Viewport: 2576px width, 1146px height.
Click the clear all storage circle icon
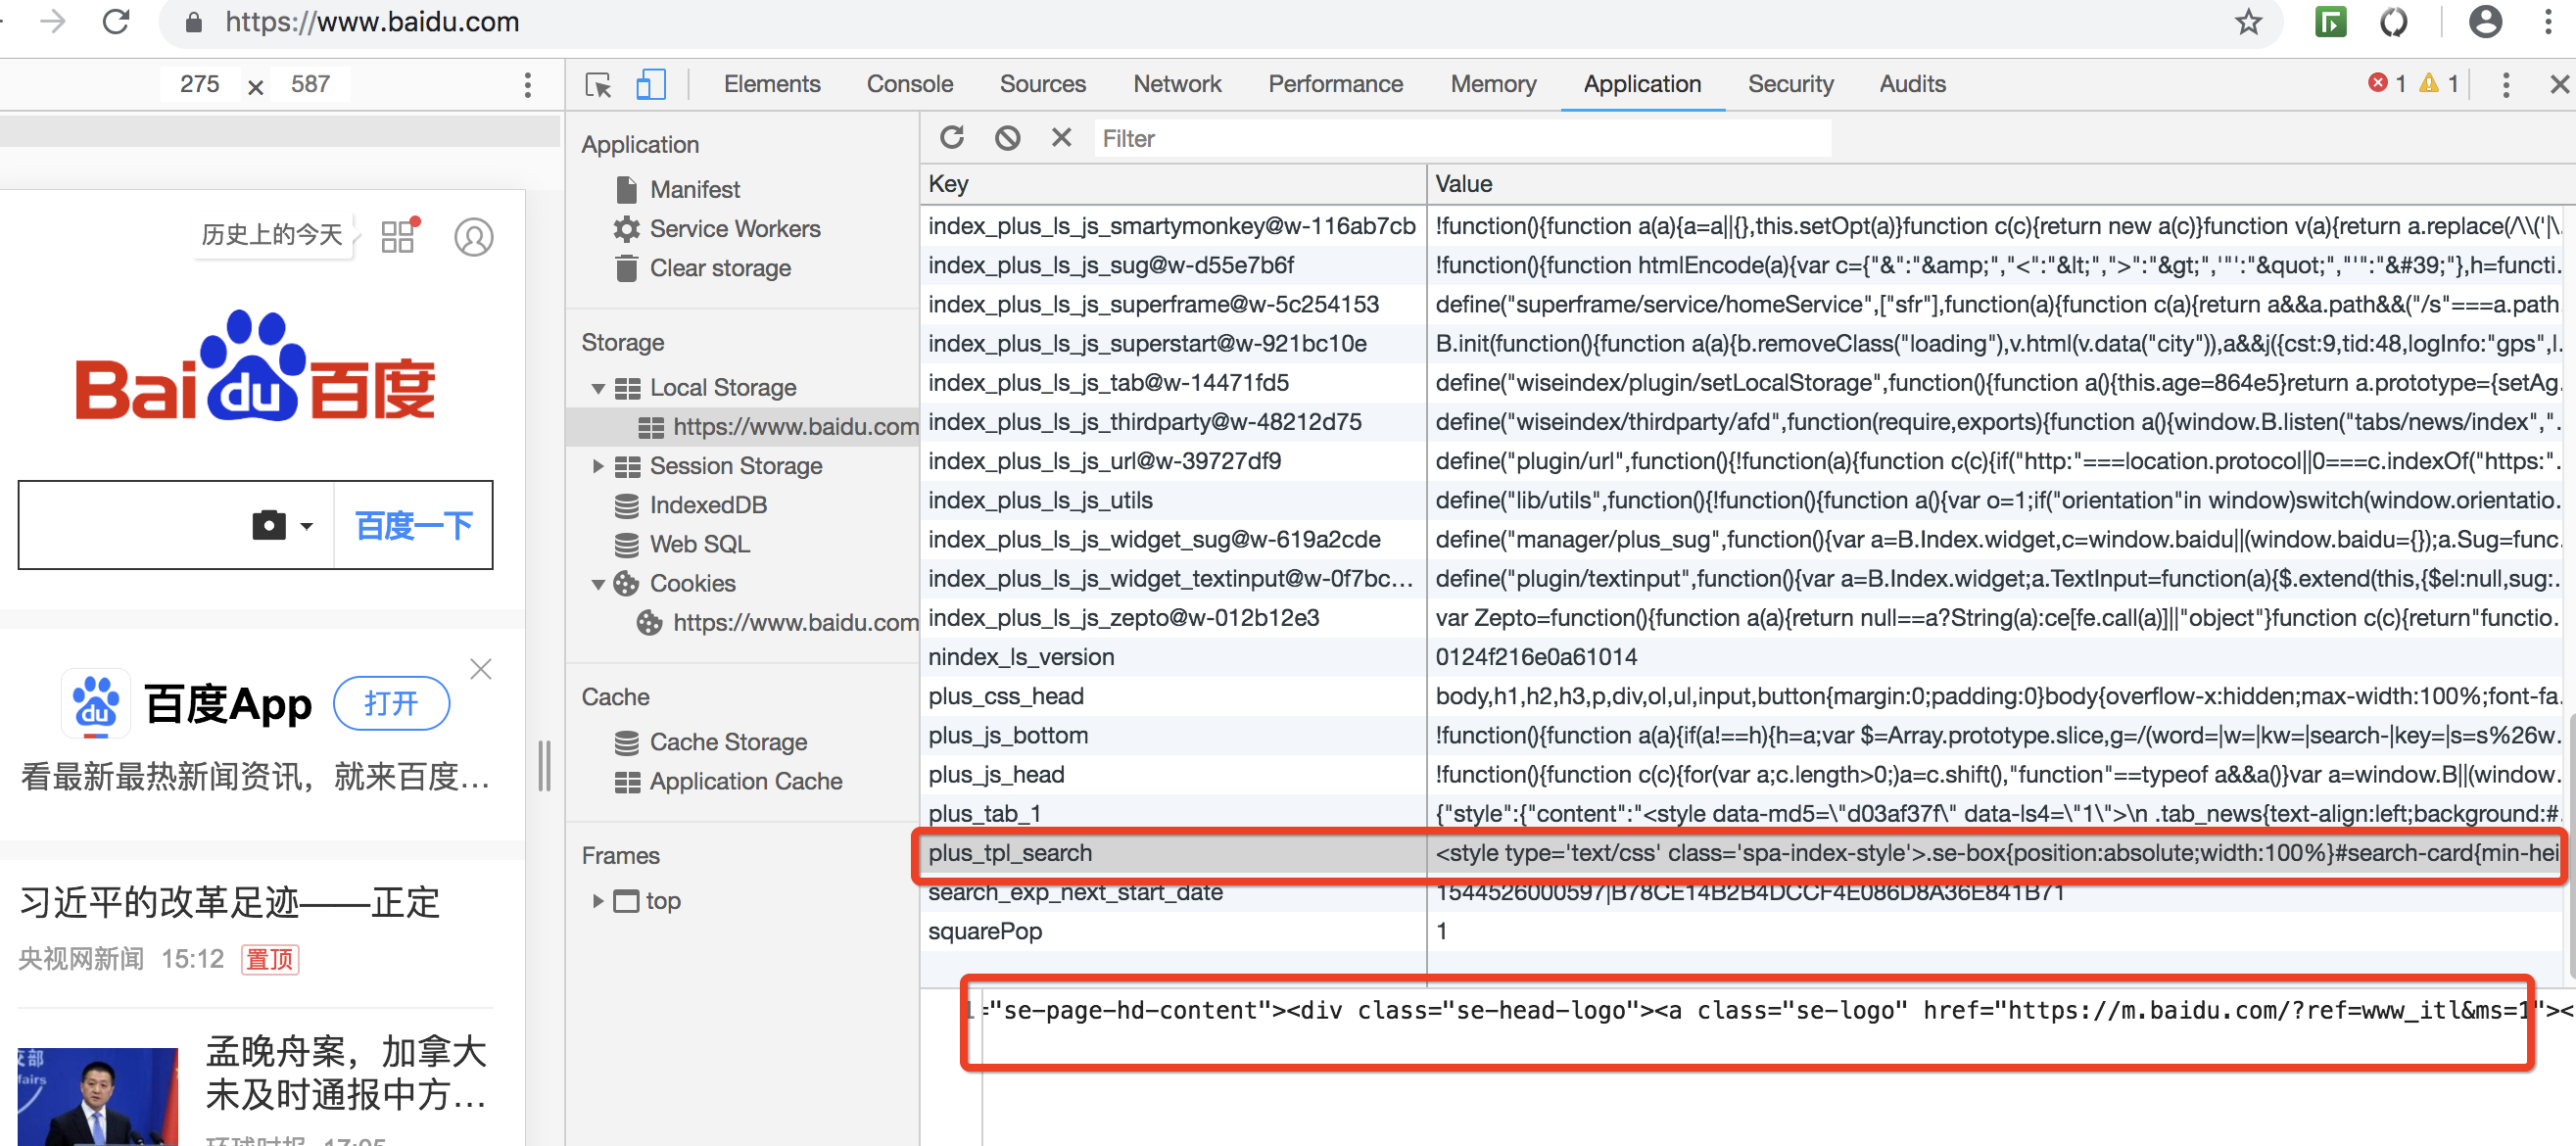point(1007,138)
